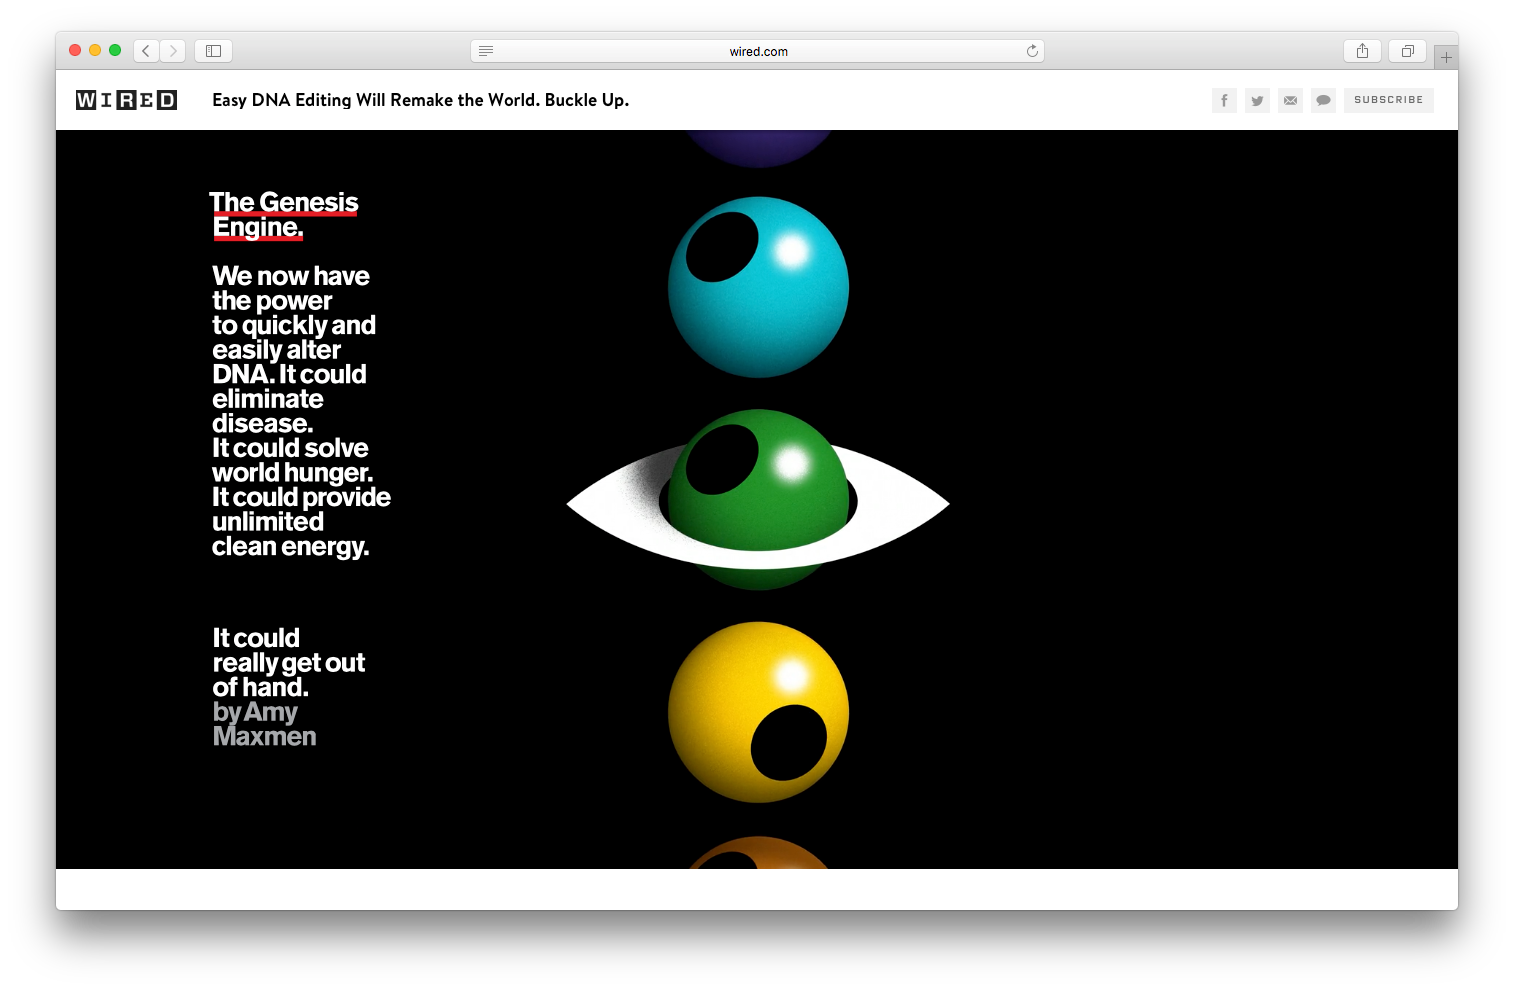1514x990 pixels.
Task: Minimize the Safari window
Action: tap(95, 50)
